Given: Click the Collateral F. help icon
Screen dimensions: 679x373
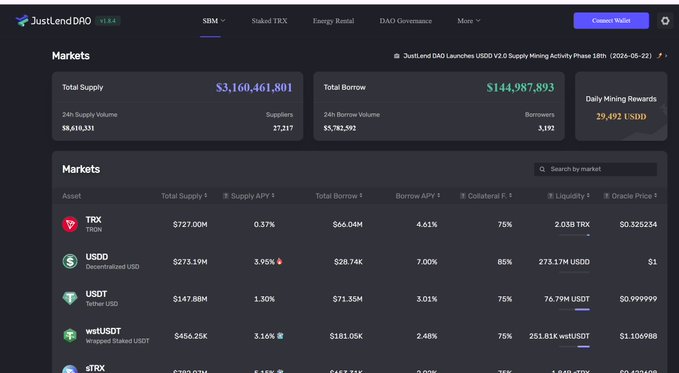Looking at the screenshot, I should (463, 196).
